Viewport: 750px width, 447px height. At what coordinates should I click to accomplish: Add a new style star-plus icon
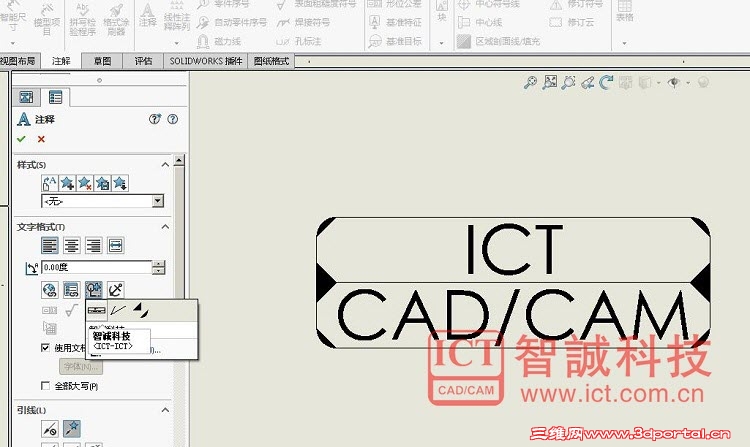pyautogui.click(x=67, y=183)
